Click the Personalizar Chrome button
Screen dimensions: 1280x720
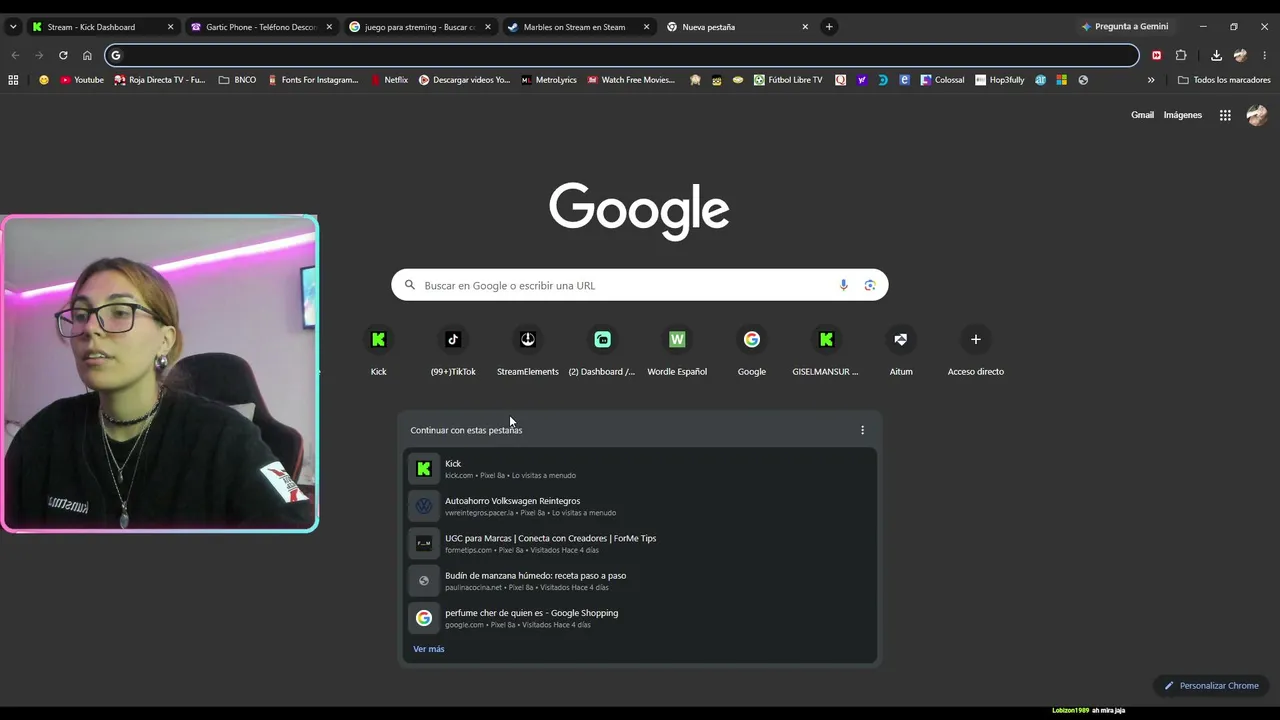(1211, 686)
